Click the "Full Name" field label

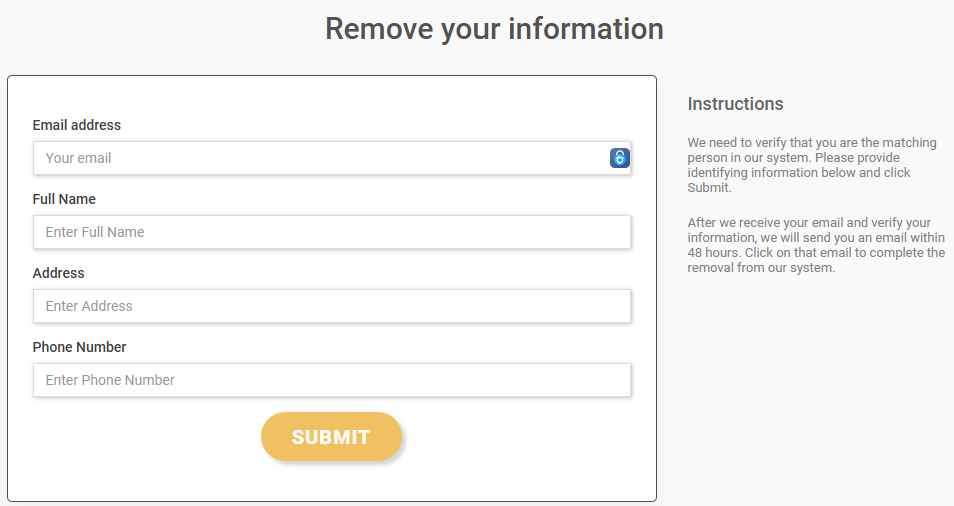(64, 199)
